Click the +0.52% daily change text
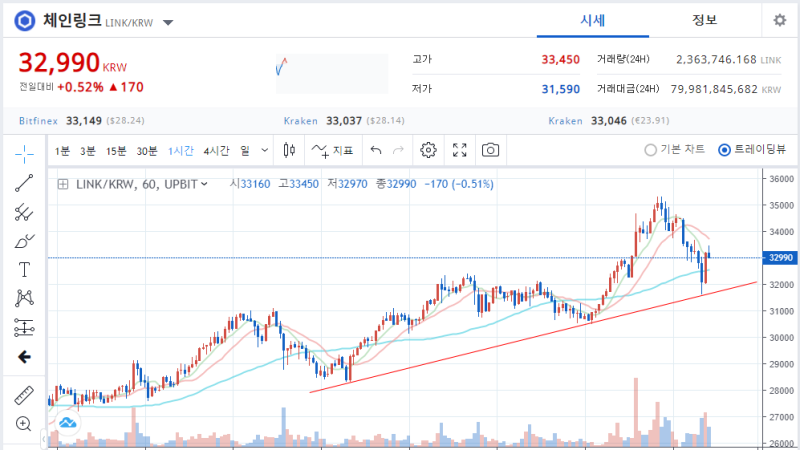Viewport: 800px width, 450px height. [80, 87]
